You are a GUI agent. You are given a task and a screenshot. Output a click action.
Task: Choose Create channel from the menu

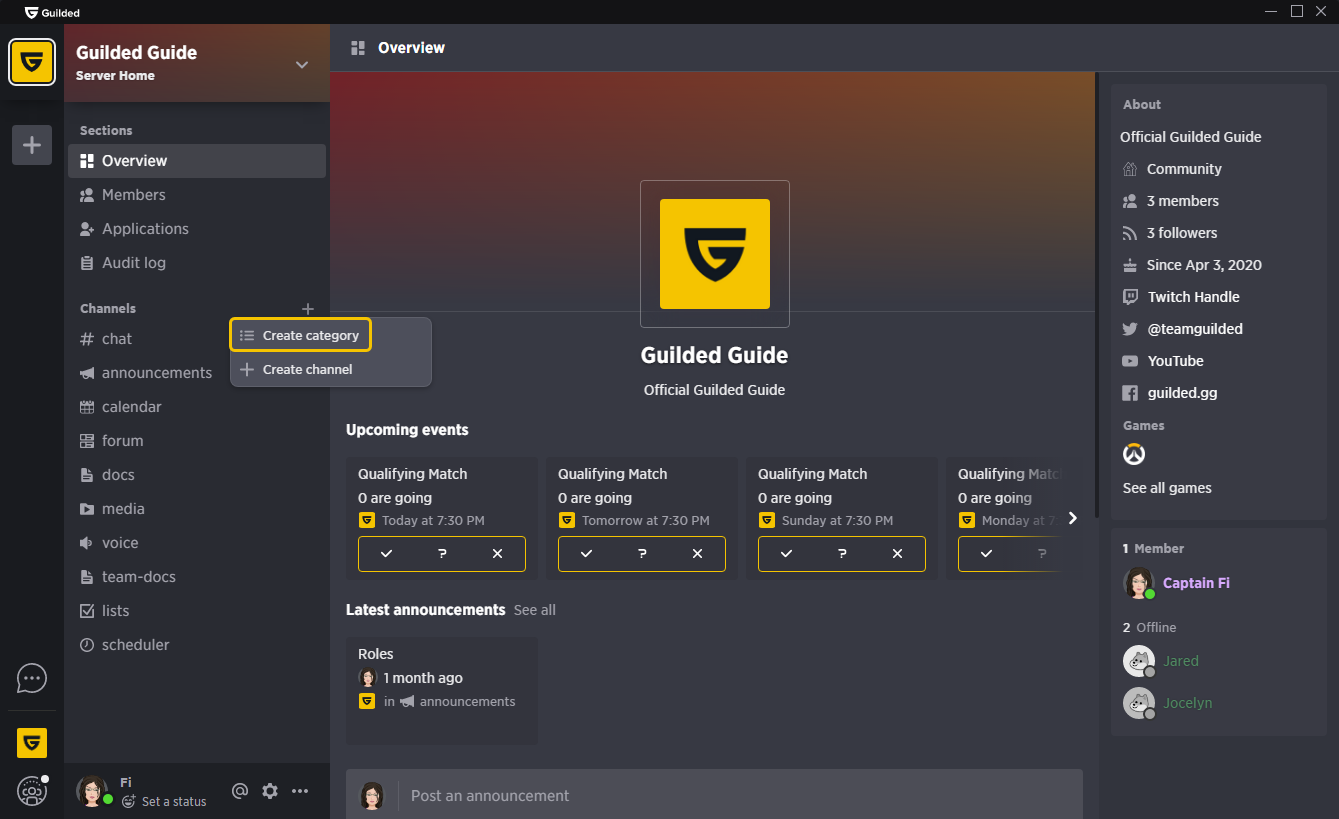331,369
